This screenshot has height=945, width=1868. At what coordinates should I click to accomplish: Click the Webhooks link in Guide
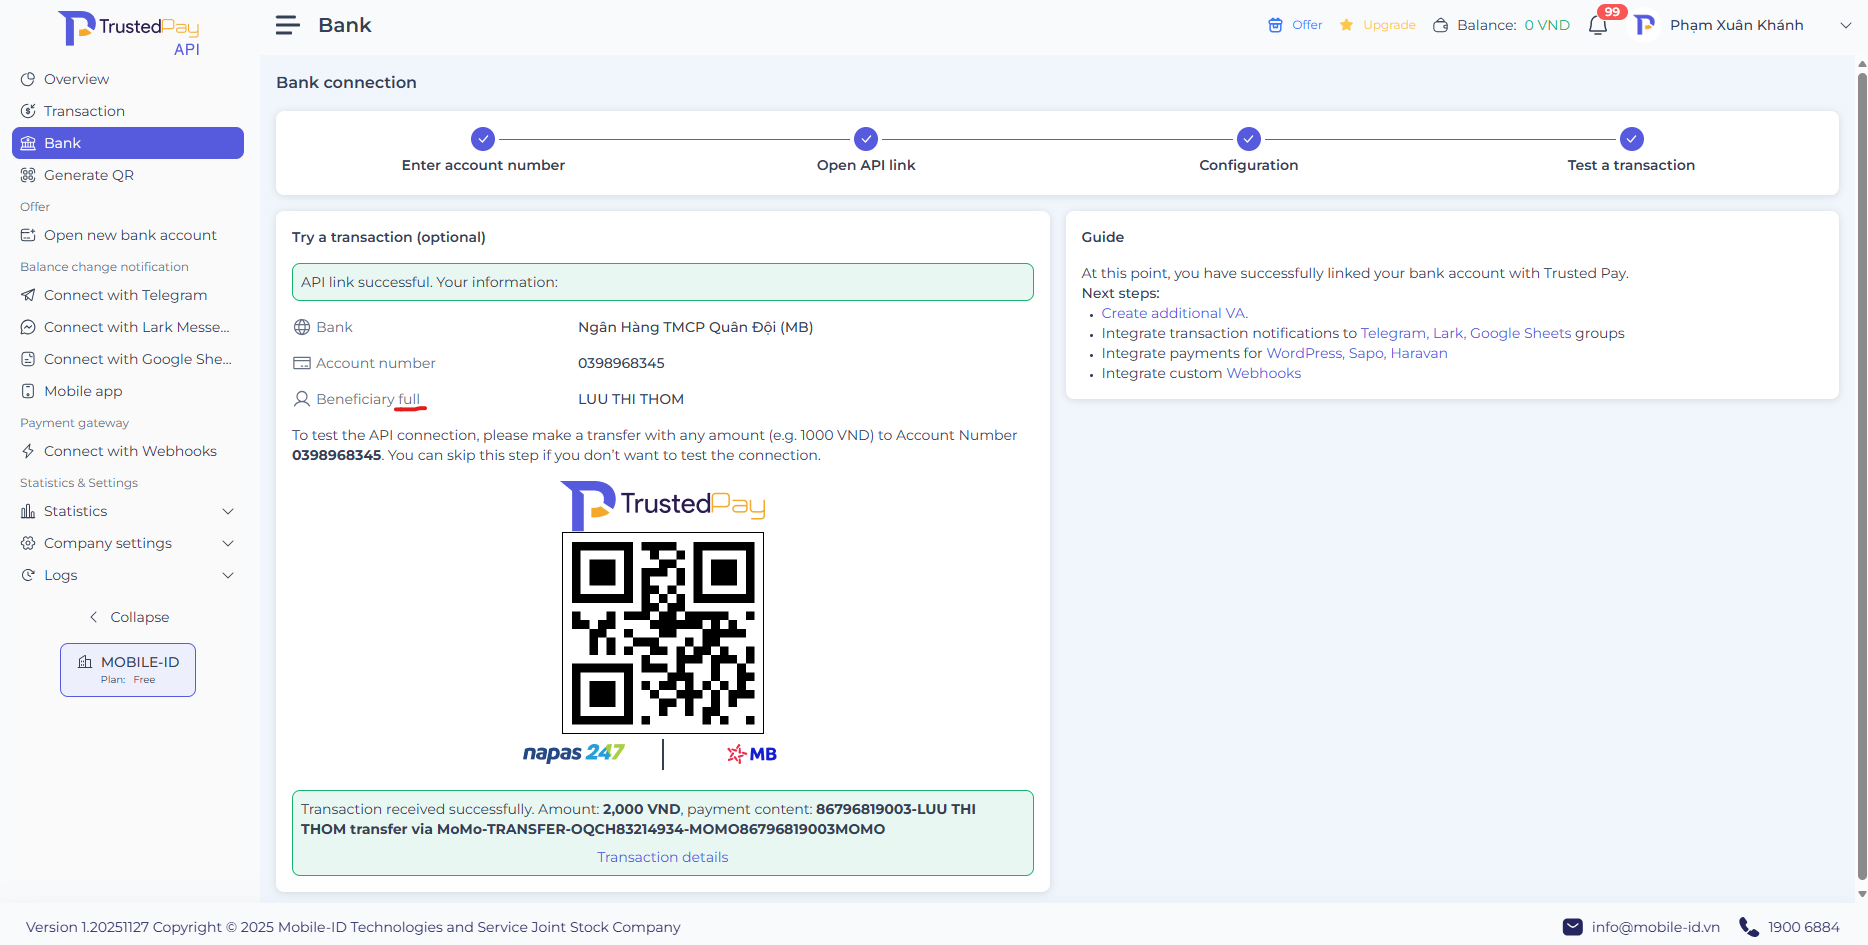click(1264, 373)
